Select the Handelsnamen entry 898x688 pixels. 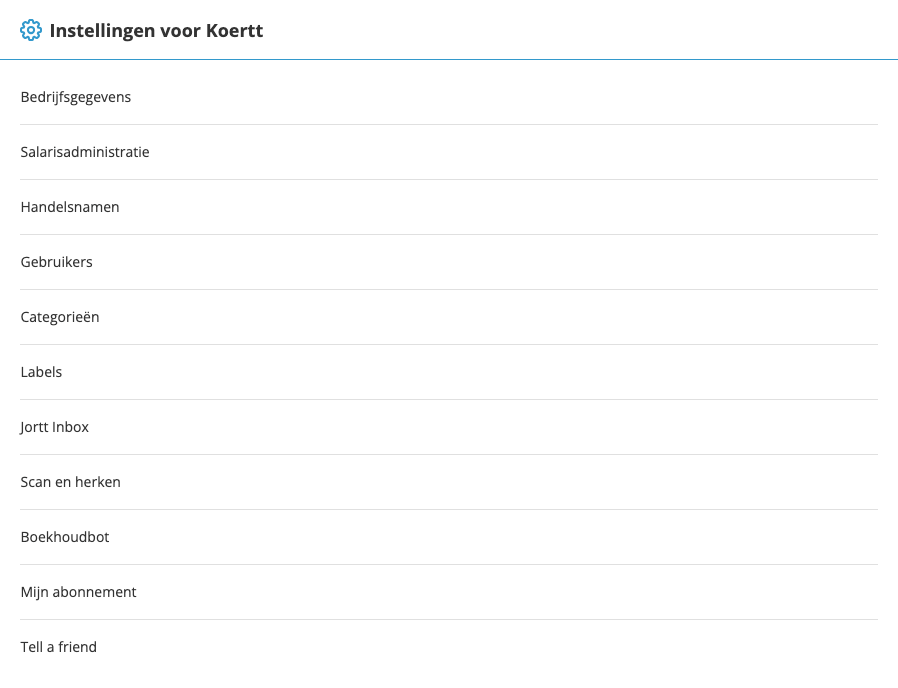(x=70, y=207)
